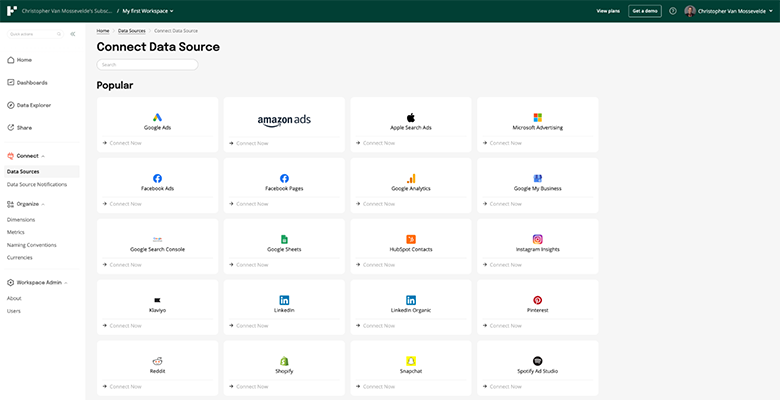
Task: Open the My first Workspace dropdown
Action: tap(148, 11)
